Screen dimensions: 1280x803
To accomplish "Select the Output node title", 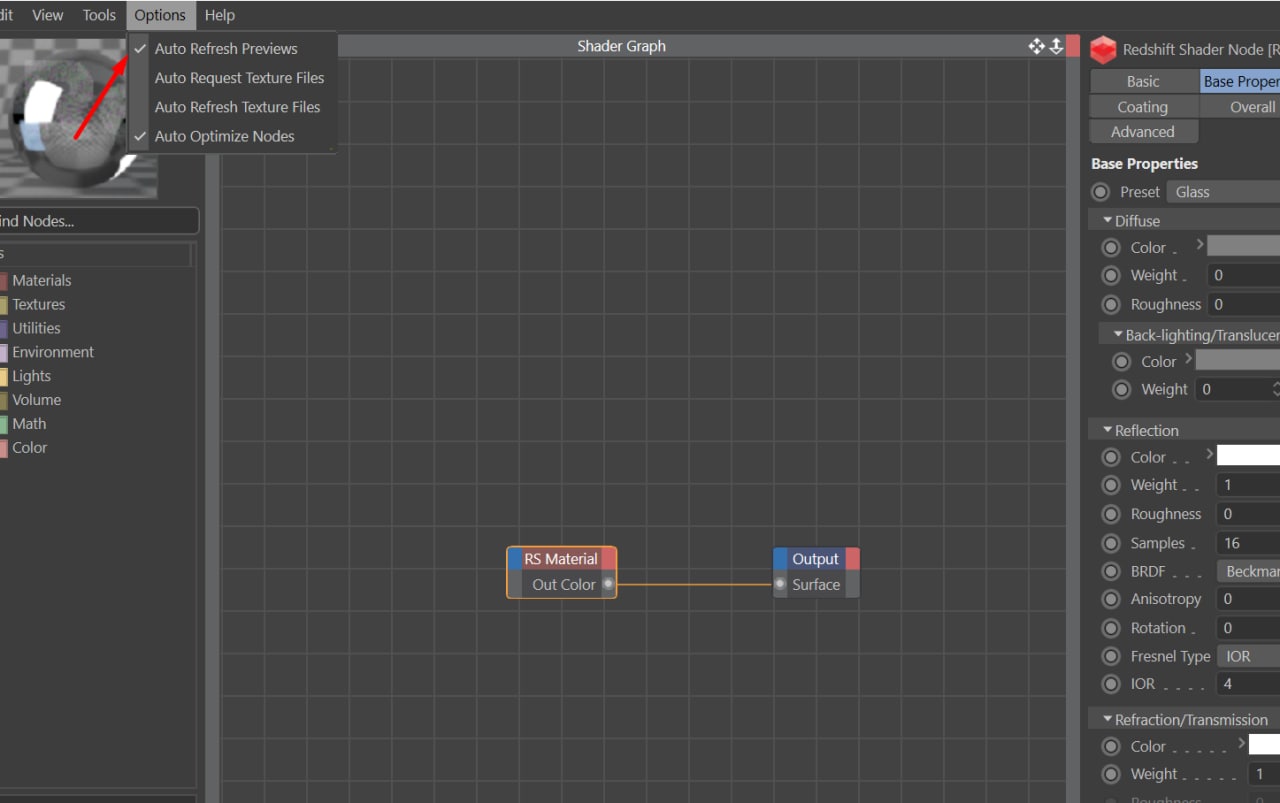I will click(816, 559).
